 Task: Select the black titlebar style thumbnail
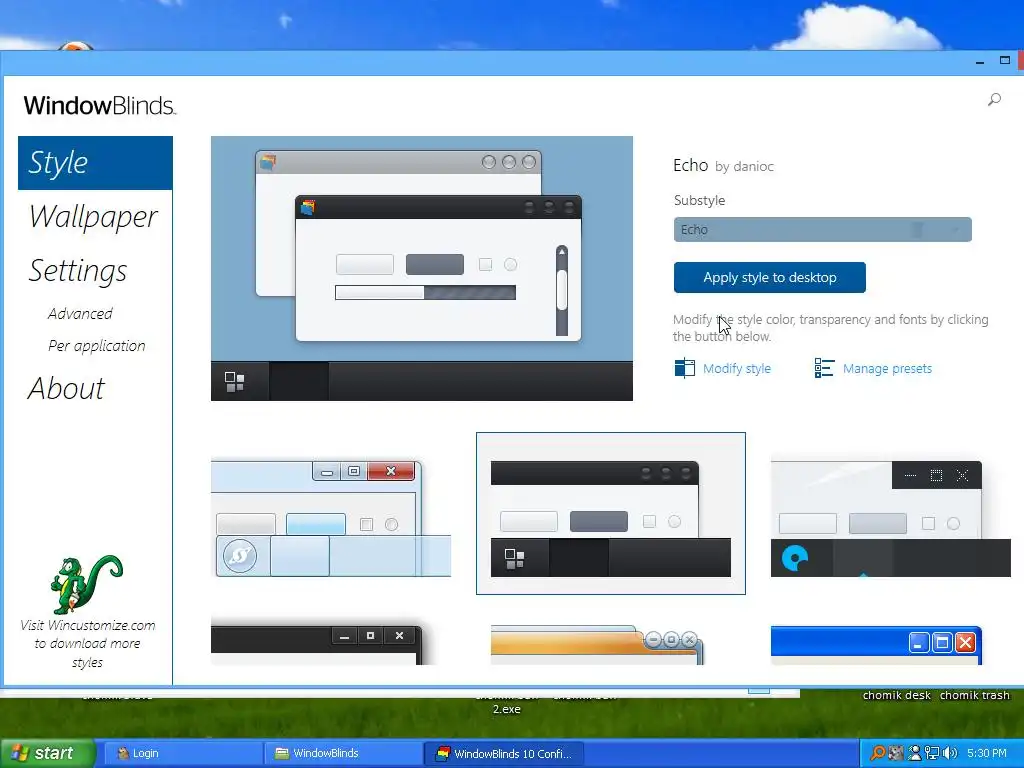pos(317,643)
